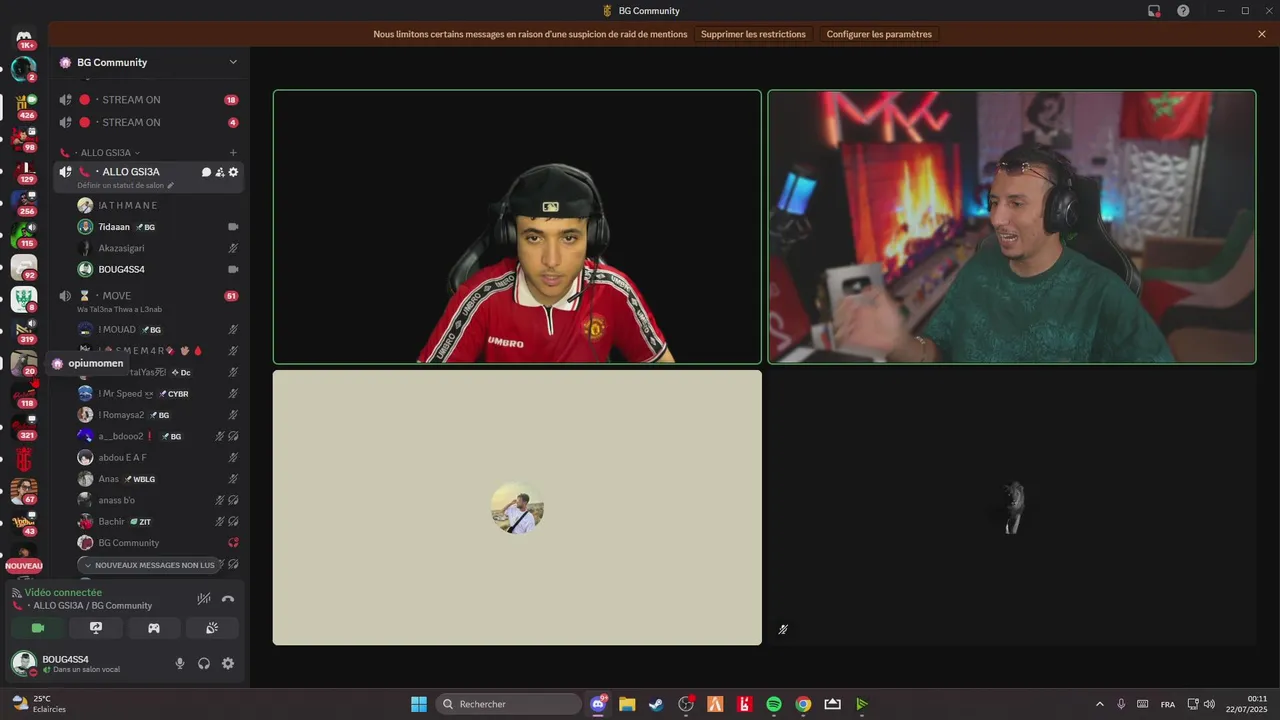Image resolution: width=1280 pixels, height=720 pixels.
Task: Toggle noise suppression icon
Action: pyautogui.click(x=204, y=599)
